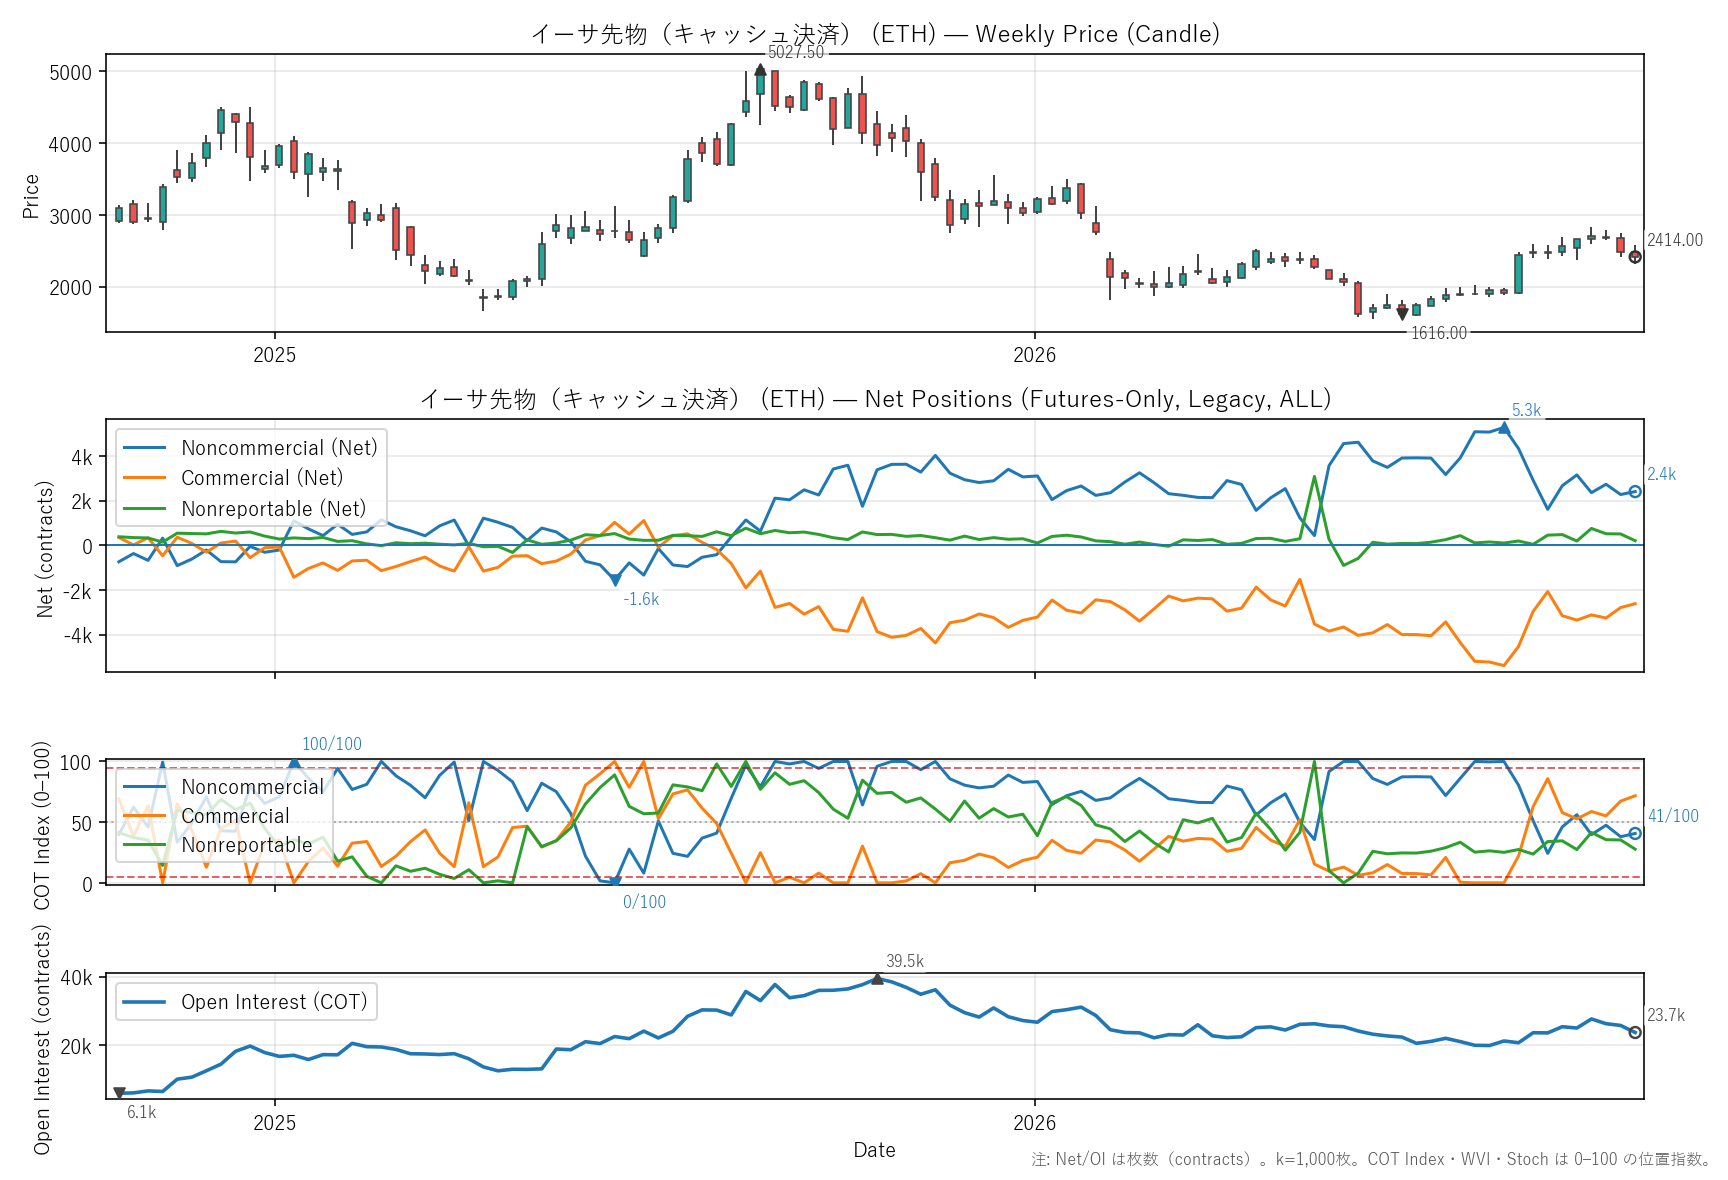
Task: Click the footnote about Net/OI contracts
Action: click(1371, 1159)
